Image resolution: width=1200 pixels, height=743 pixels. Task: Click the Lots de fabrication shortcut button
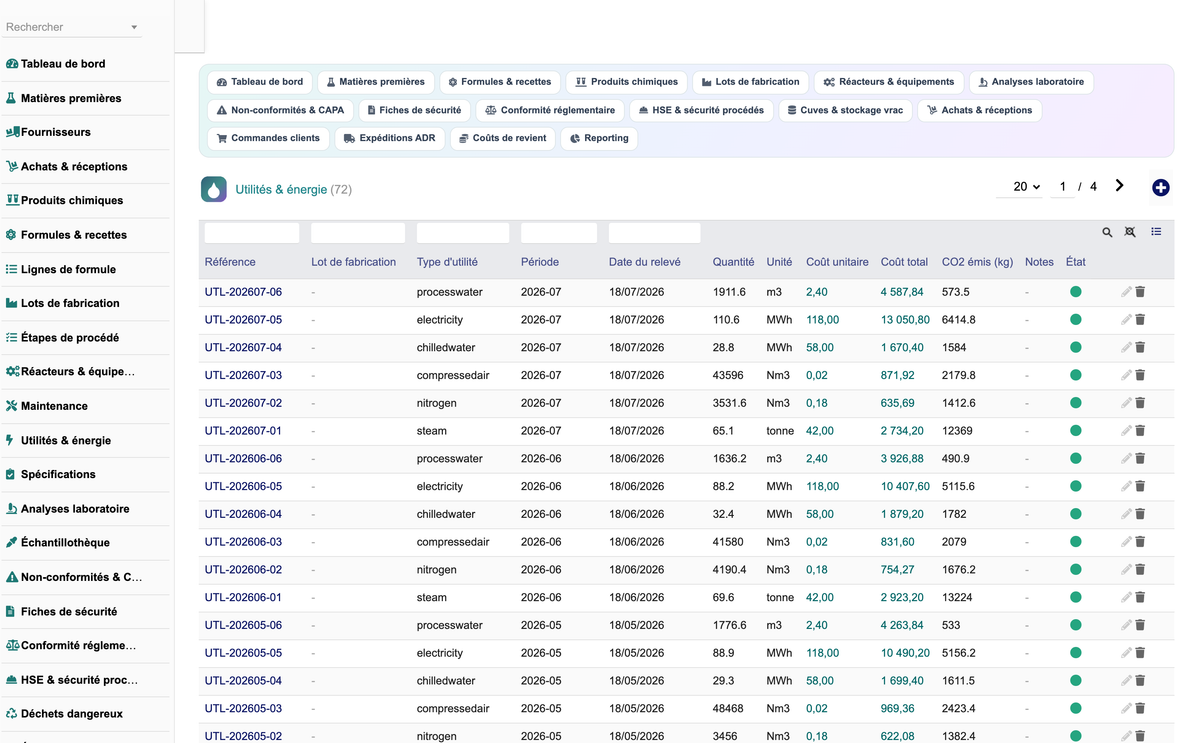(x=750, y=82)
